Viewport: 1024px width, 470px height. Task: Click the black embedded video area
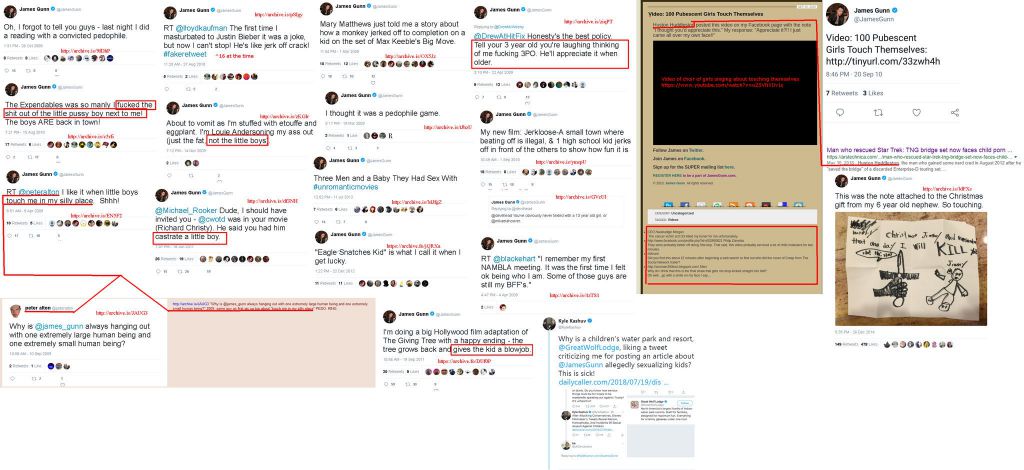tap(735, 93)
